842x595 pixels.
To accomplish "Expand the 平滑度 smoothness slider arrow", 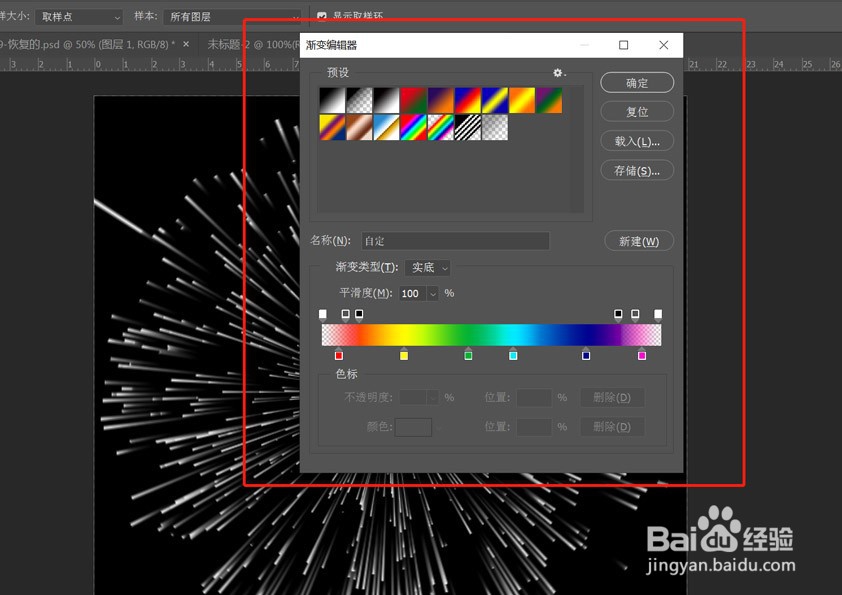I will (433, 294).
